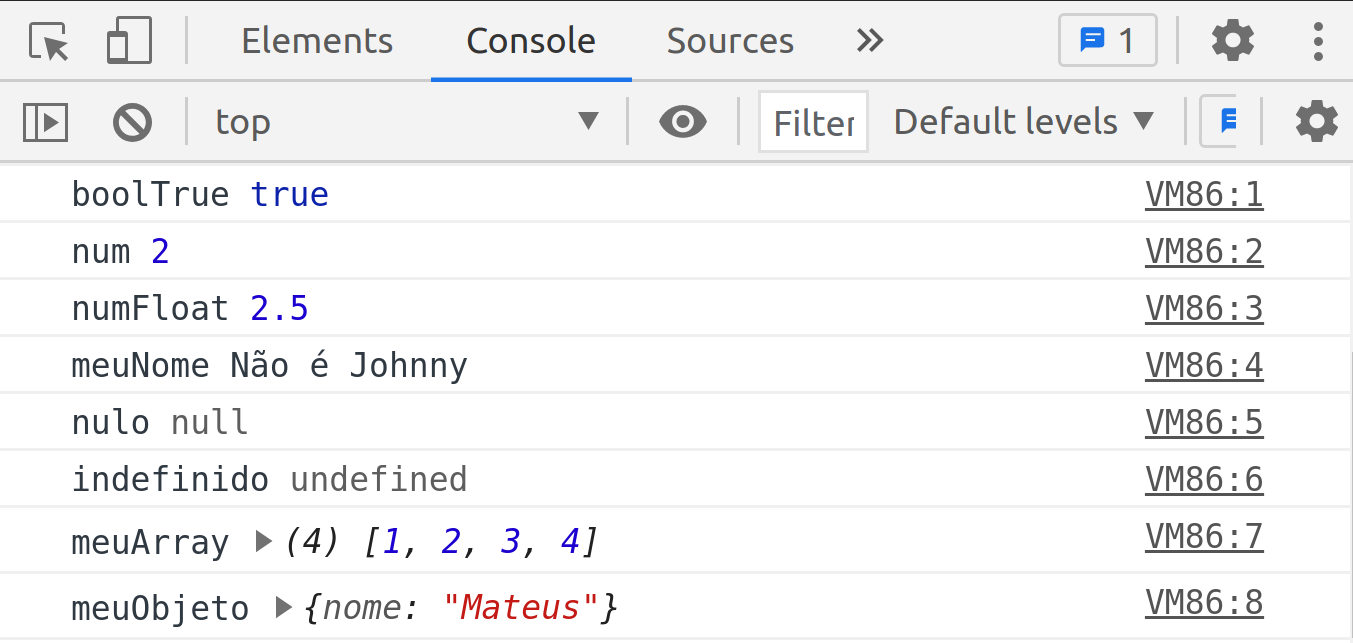Show hidden panels with the chevron

click(869, 40)
